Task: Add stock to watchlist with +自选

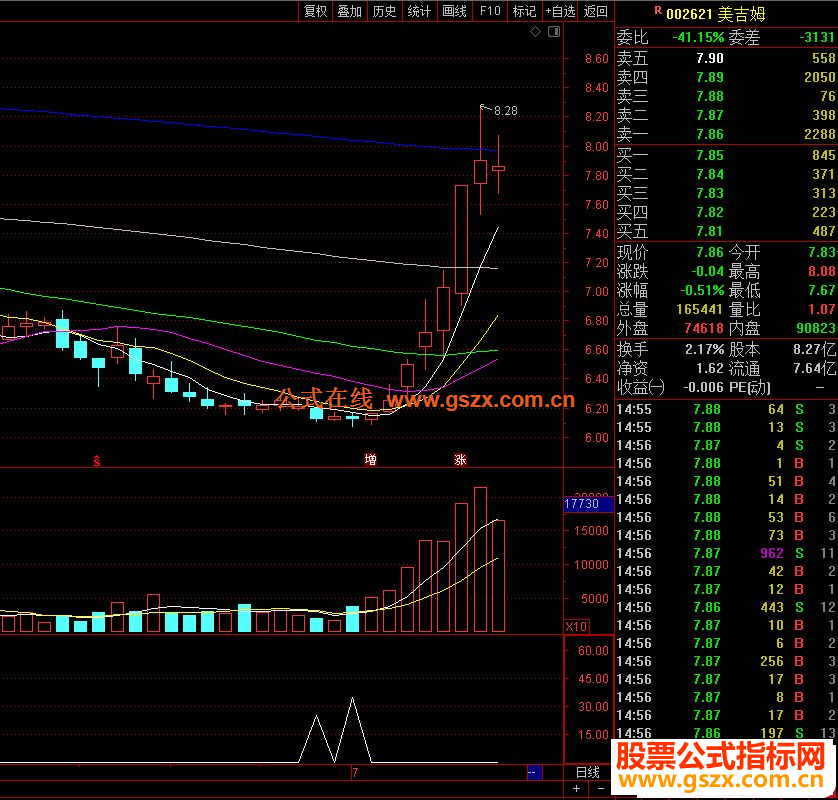Action: click(560, 11)
